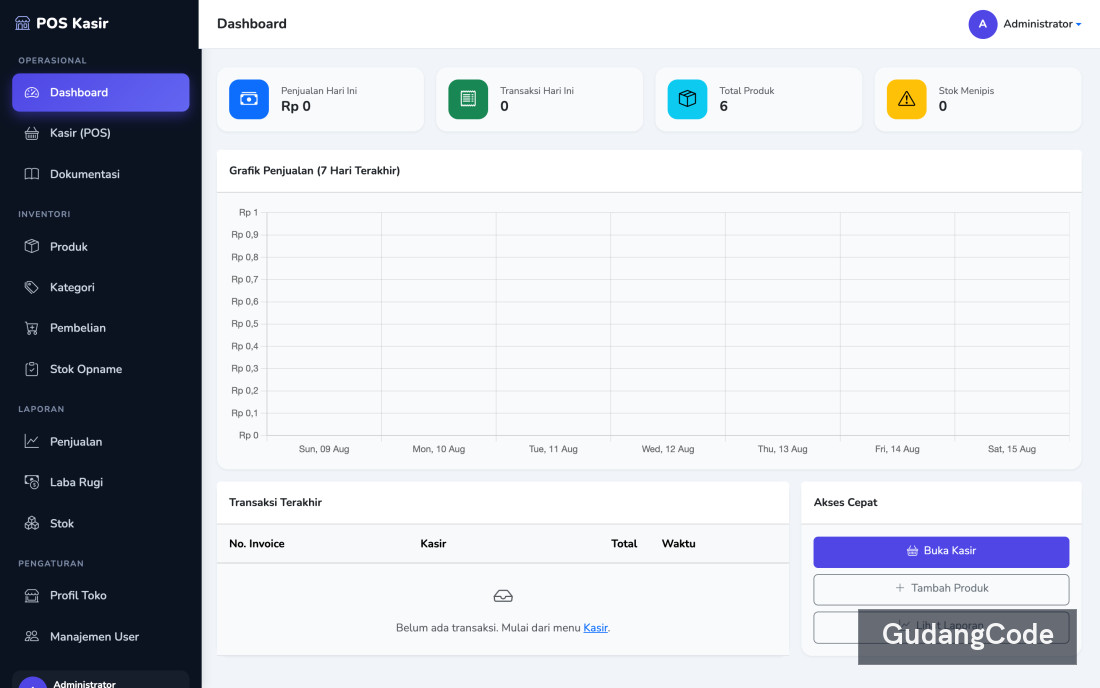Click the Dokumentasi book icon
This screenshot has width=1100, height=688.
[32, 174]
